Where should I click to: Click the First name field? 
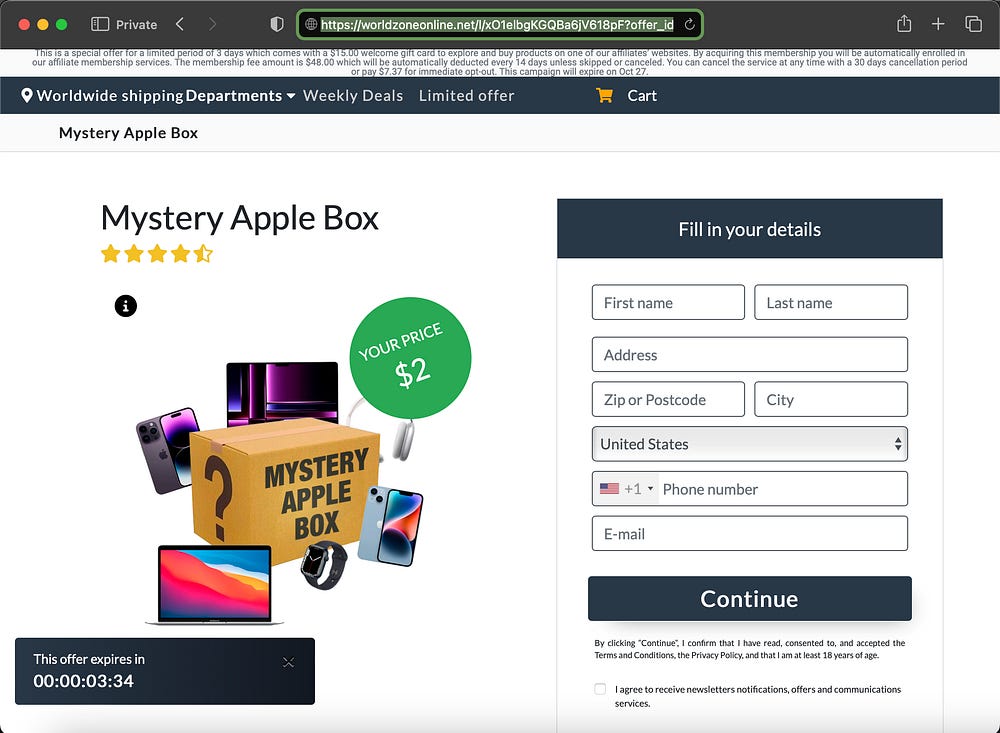tap(668, 302)
